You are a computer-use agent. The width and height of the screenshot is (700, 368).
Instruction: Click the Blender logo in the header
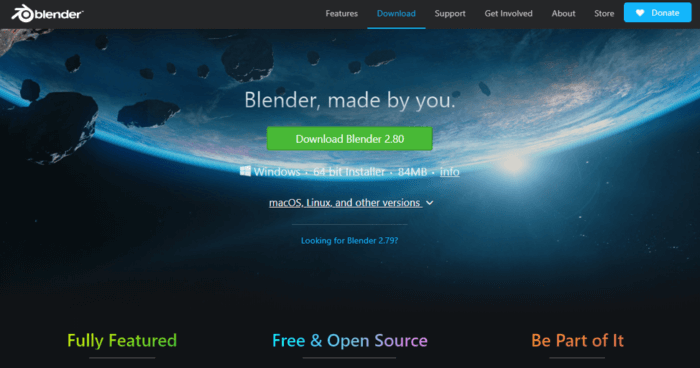pyautogui.click(x=47, y=13)
